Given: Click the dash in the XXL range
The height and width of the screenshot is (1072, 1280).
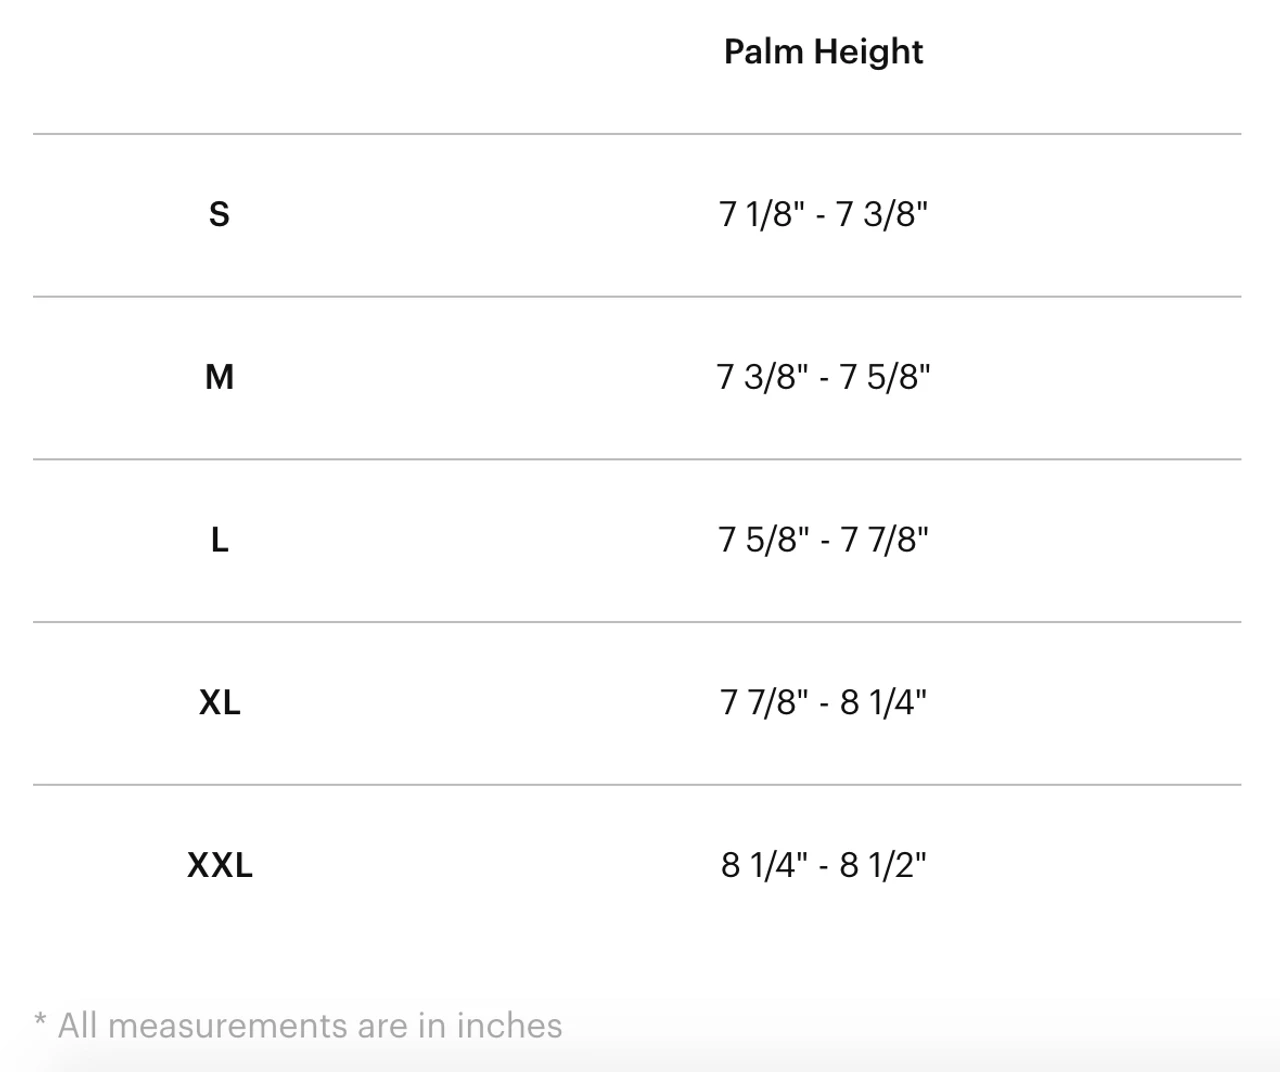Looking at the screenshot, I should pyautogui.click(x=823, y=867).
